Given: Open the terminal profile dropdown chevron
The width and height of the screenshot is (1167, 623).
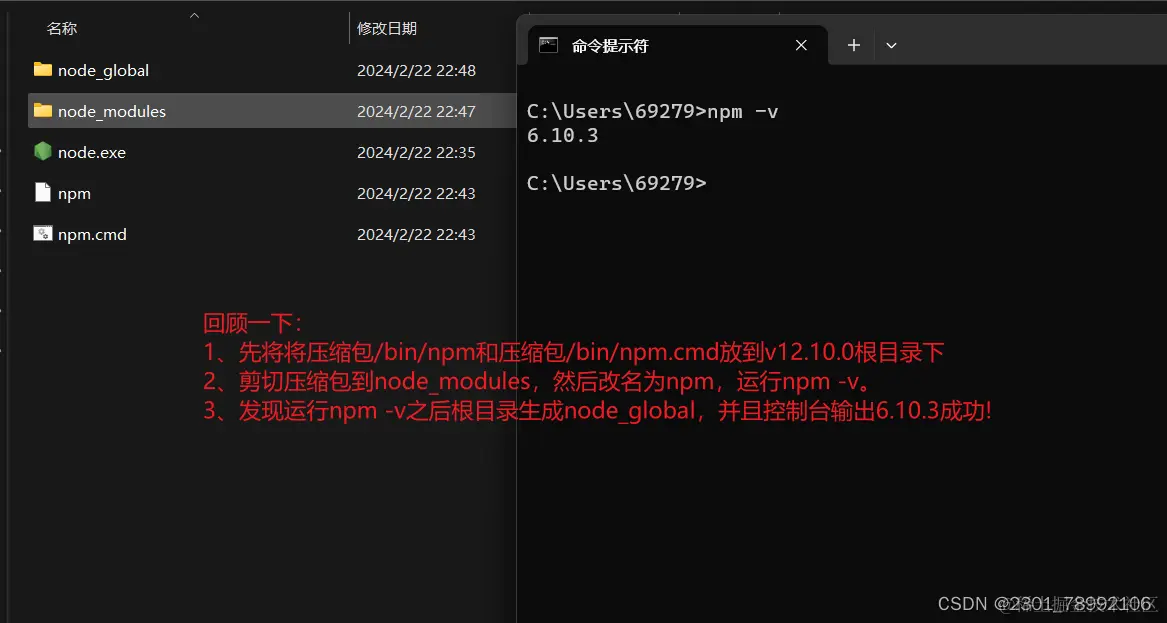Looking at the screenshot, I should pos(890,45).
